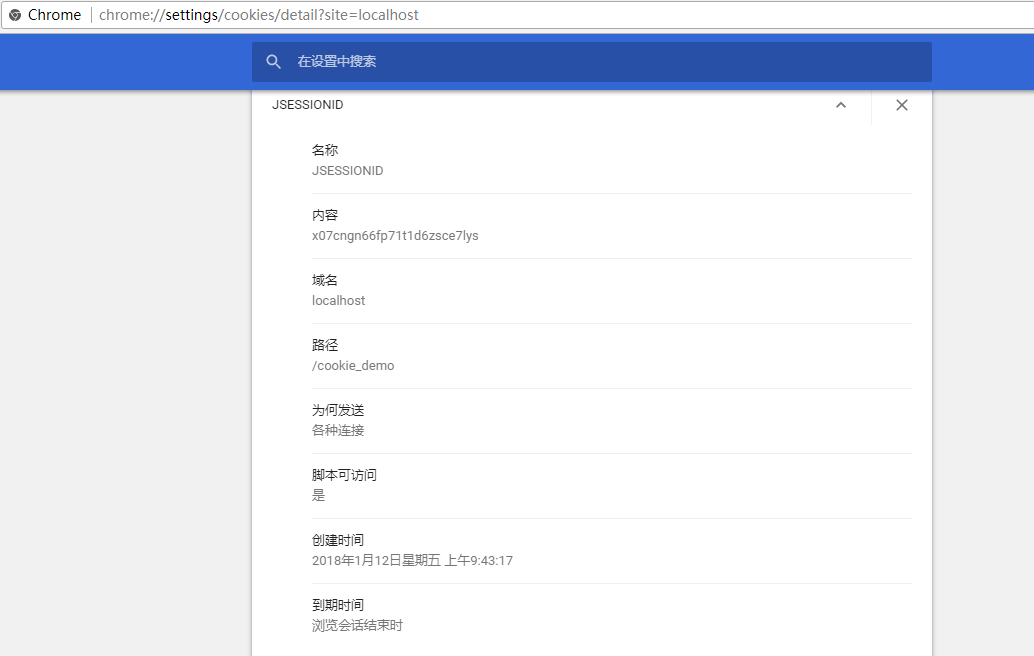This screenshot has width=1034, height=656.
Task: Select the script-accessible value 是
Action: tap(319, 496)
